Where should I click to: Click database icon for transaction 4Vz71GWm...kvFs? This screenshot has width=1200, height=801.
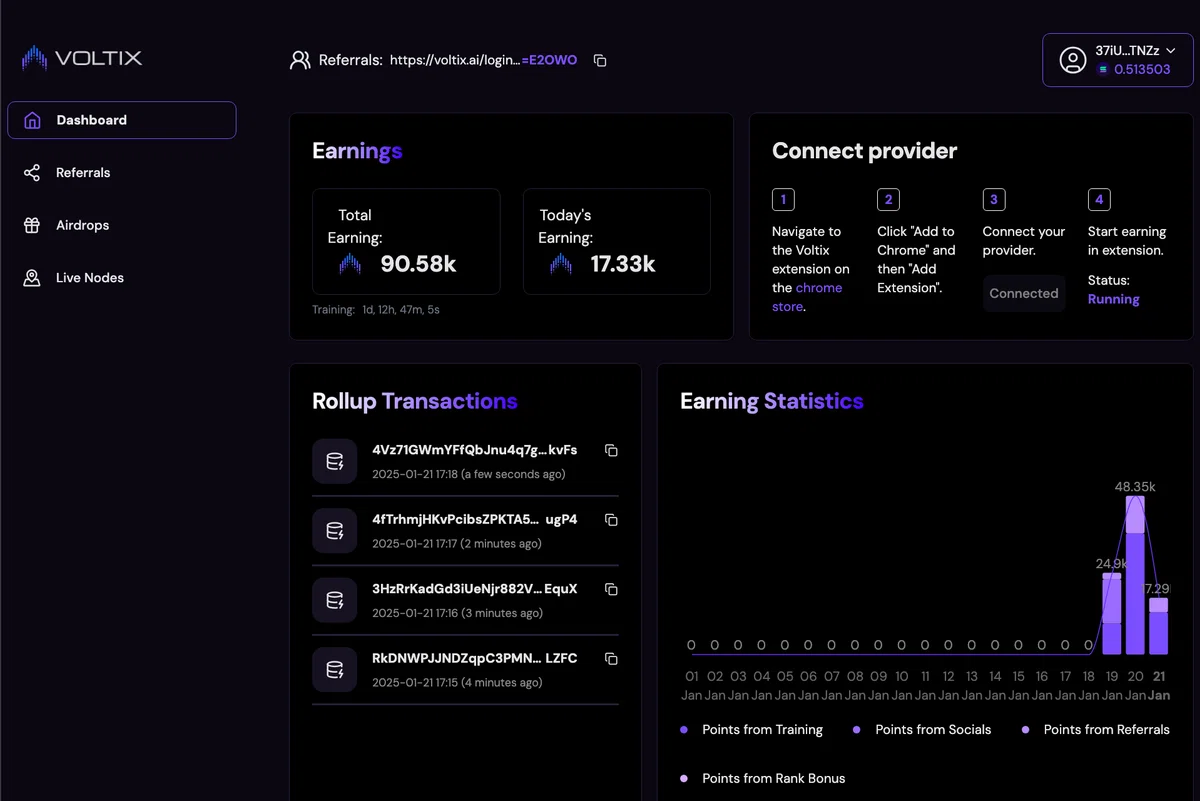pyautogui.click(x=335, y=461)
